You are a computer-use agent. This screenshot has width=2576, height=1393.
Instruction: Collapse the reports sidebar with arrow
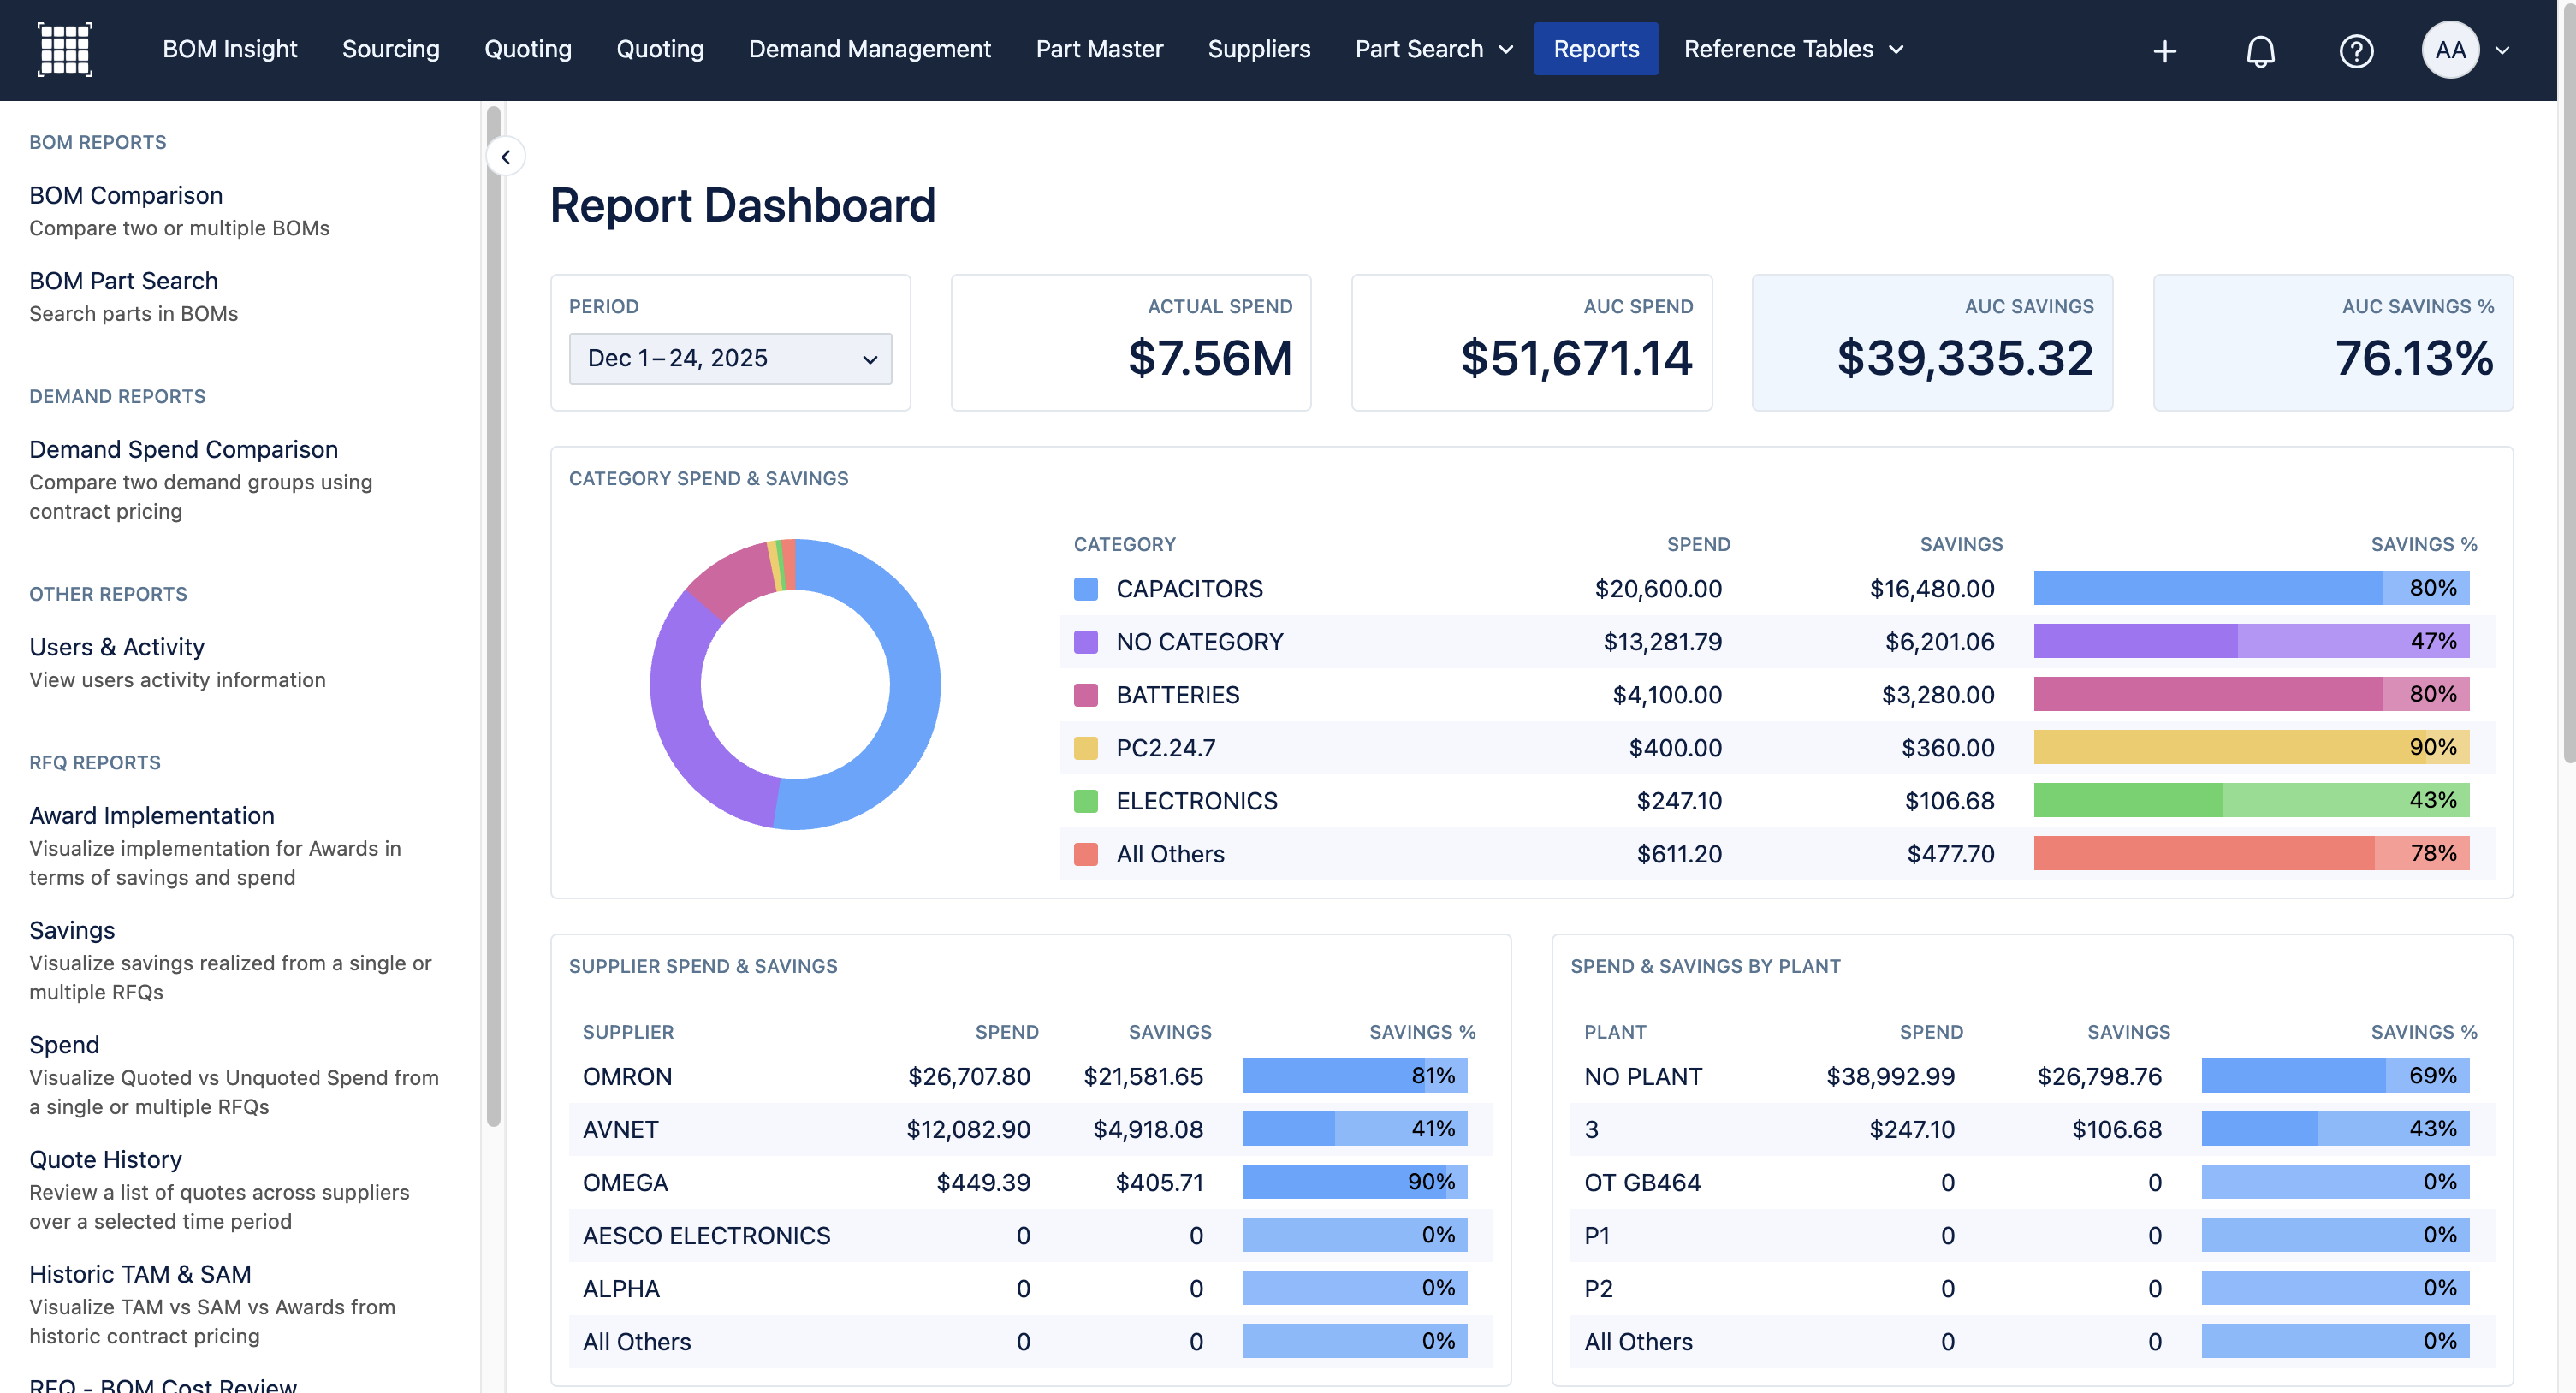point(506,157)
